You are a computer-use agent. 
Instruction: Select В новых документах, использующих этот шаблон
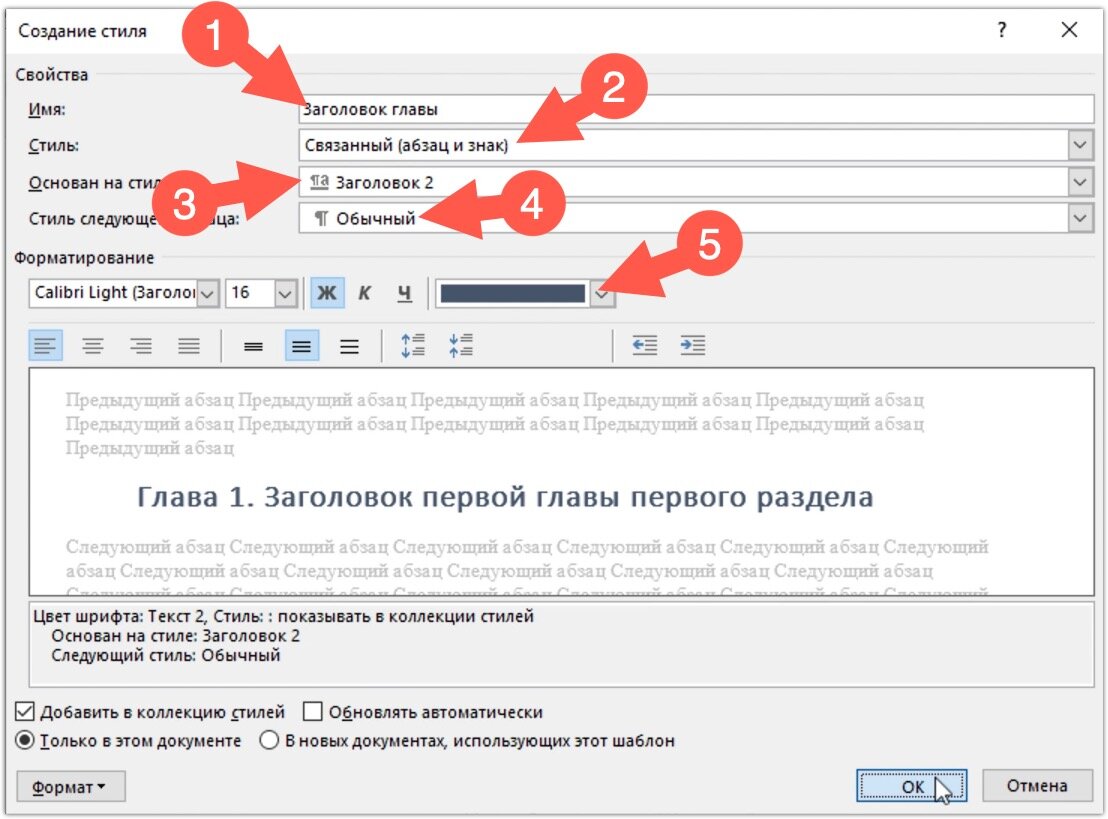(269, 741)
